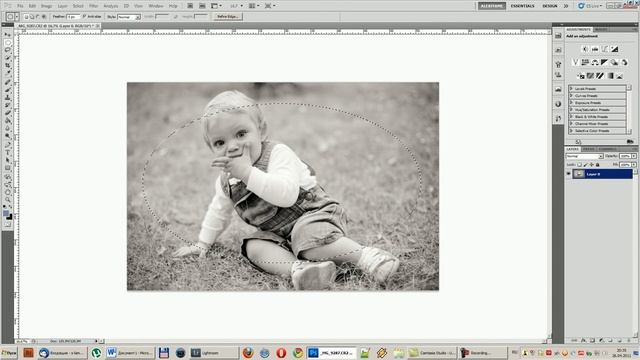Screen dimensions: 640x360
Task: Open the Filter menu
Action: coord(93,6)
